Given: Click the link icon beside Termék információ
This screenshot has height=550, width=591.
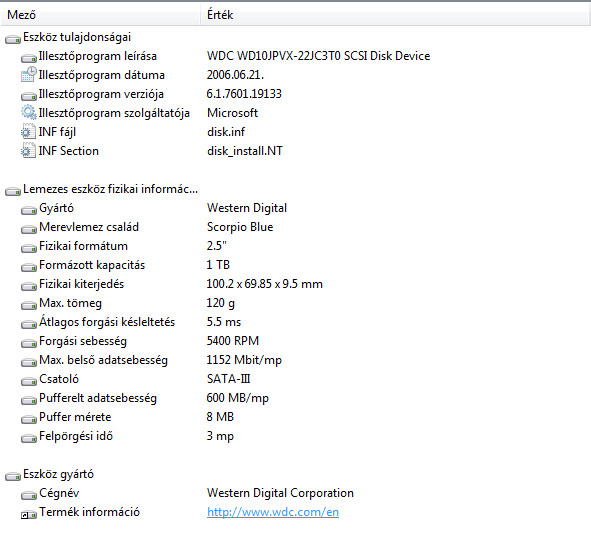Looking at the screenshot, I should (29, 514).
